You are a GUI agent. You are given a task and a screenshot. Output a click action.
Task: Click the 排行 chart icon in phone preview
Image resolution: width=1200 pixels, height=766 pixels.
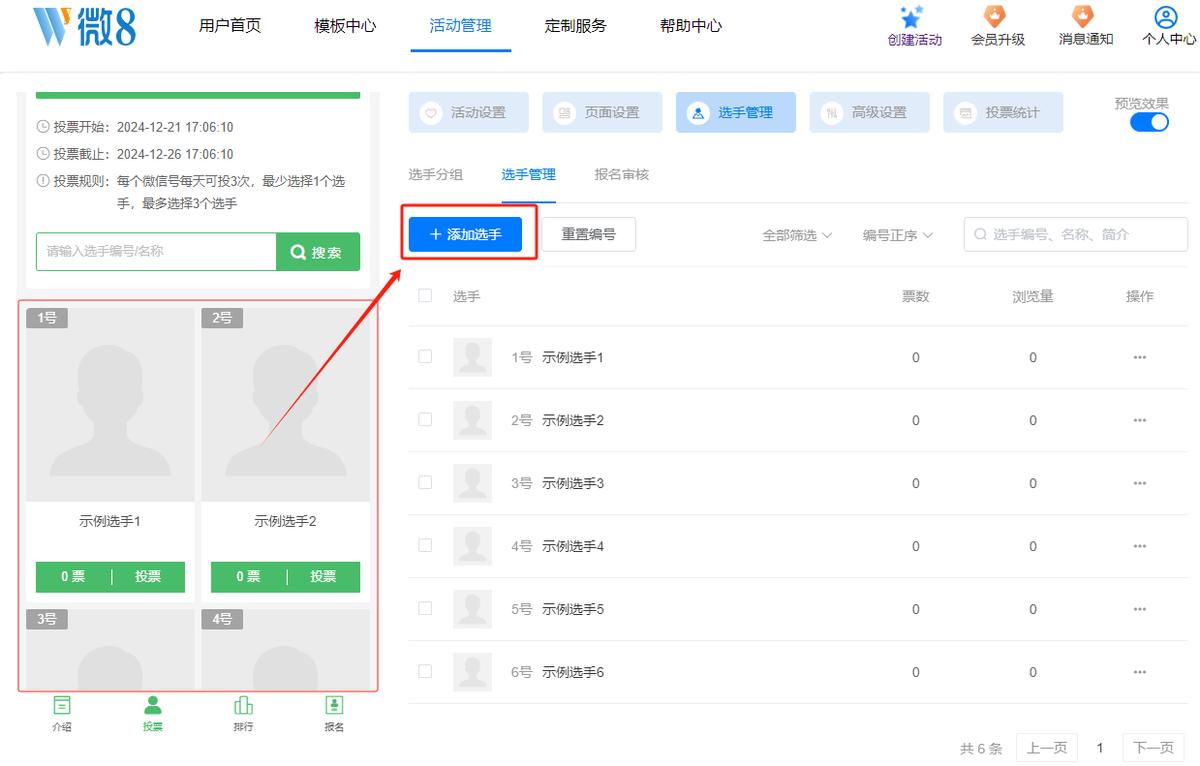click(243, 705)
